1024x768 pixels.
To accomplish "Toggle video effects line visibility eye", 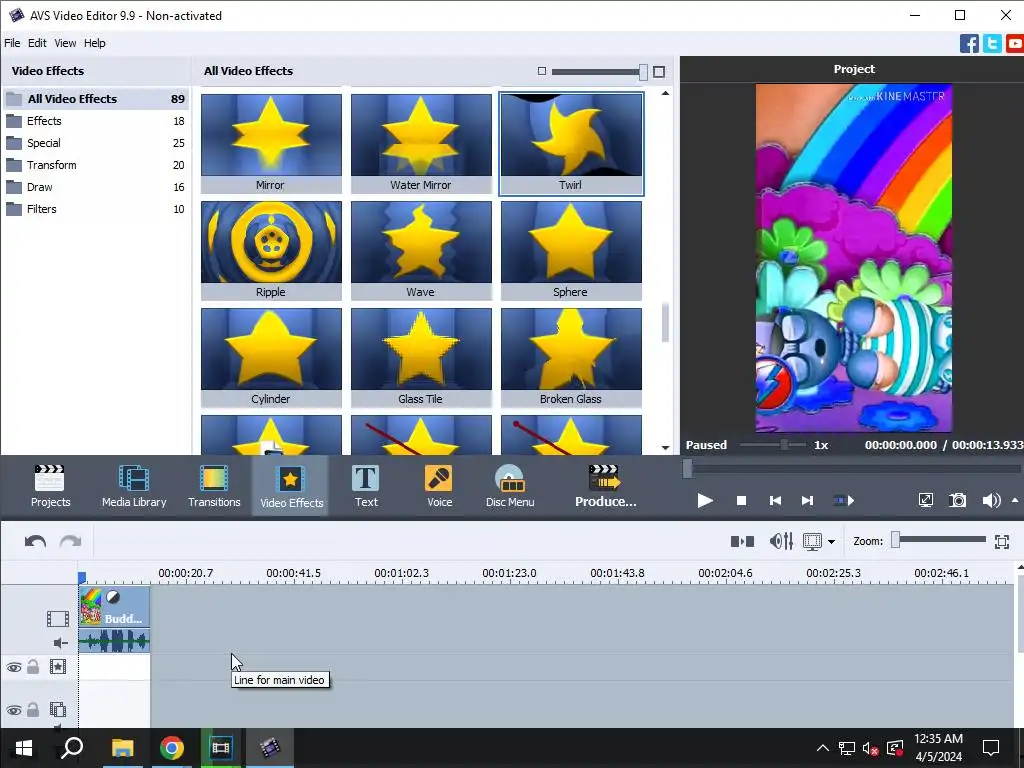I will point(14,667).
